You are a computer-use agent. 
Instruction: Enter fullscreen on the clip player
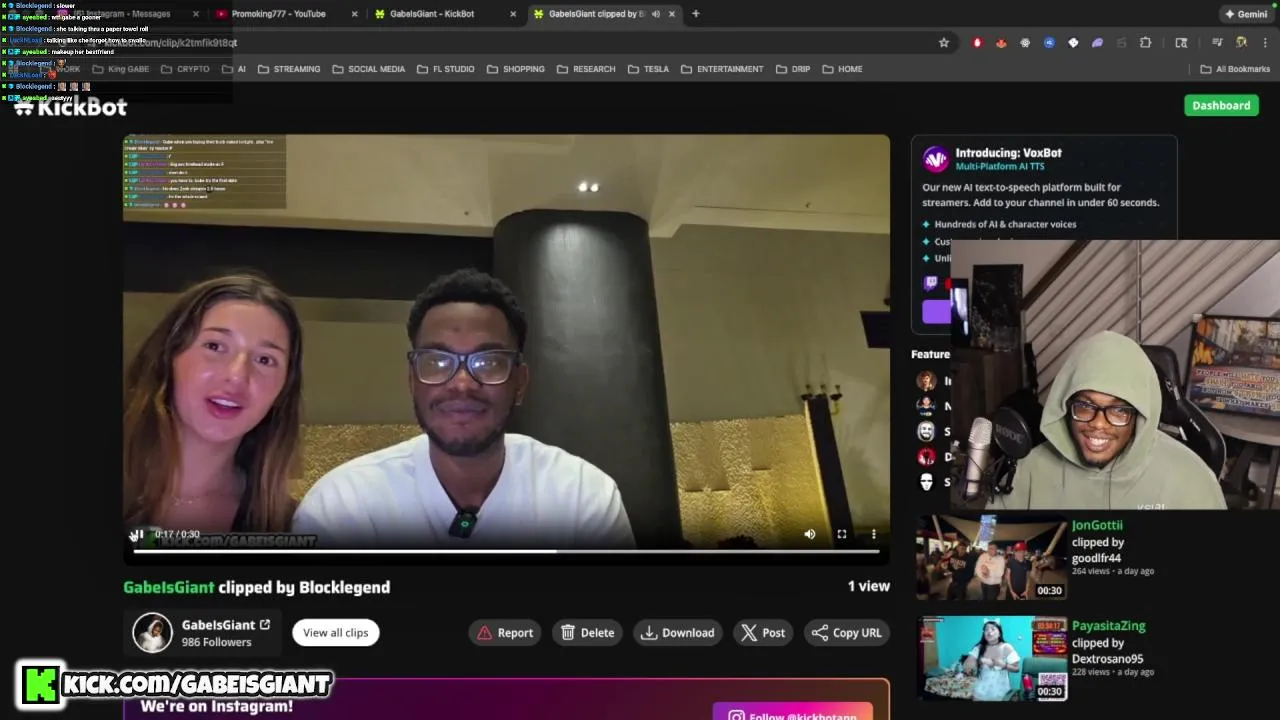(x=842, y=534)
